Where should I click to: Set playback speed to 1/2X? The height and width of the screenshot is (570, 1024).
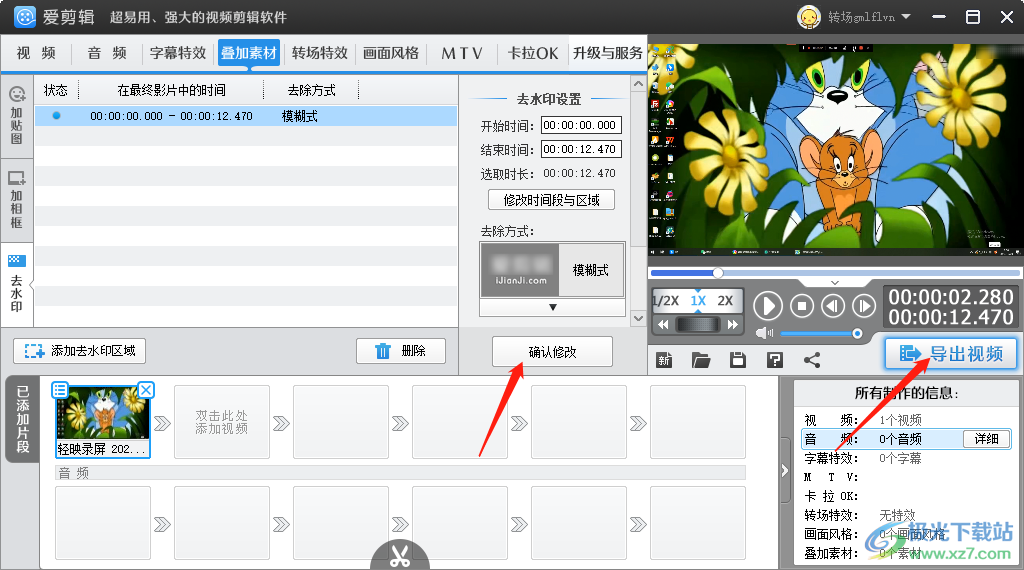(665, 301)
